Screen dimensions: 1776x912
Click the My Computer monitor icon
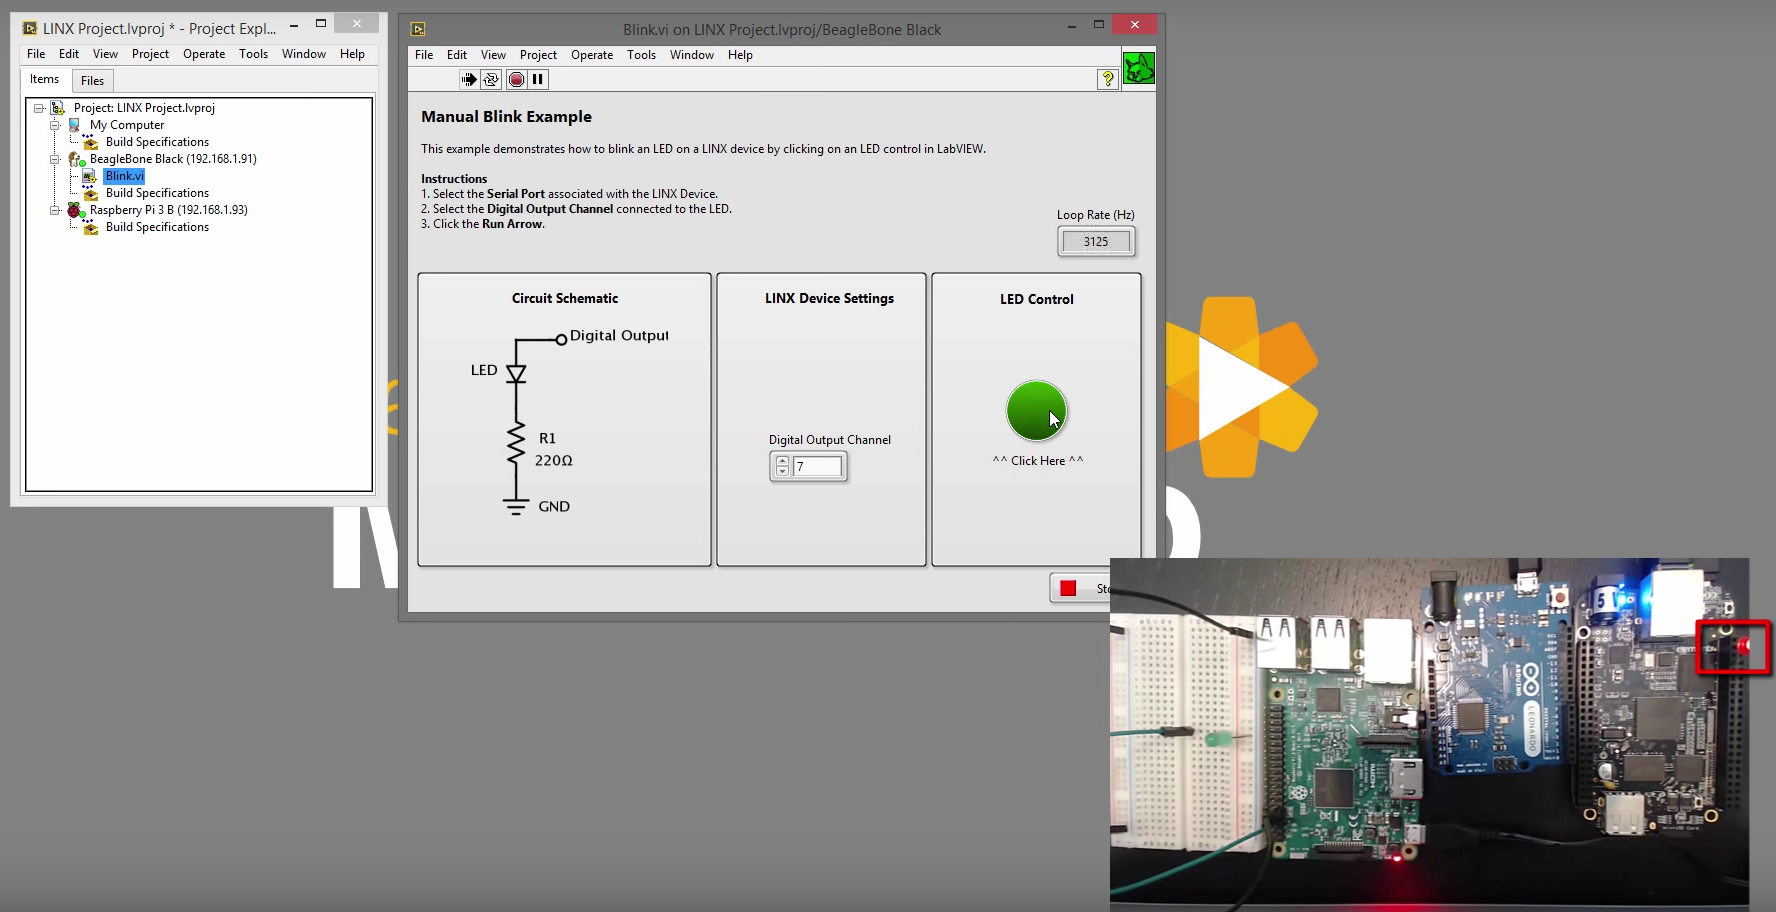click(74, 125)
